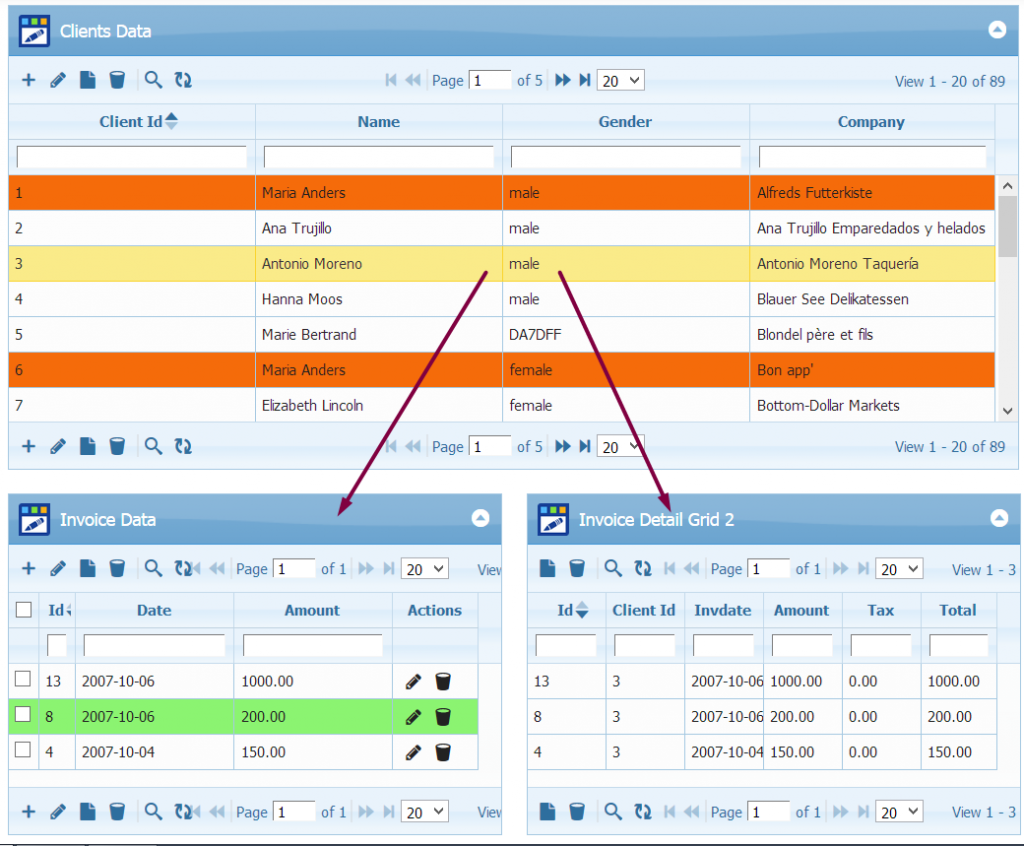Image resolution: width=1024 pixels, height=846 pixels.
Task: Toggle the select-all checkbox in Invoice Data header
Action: pos(23,609)
